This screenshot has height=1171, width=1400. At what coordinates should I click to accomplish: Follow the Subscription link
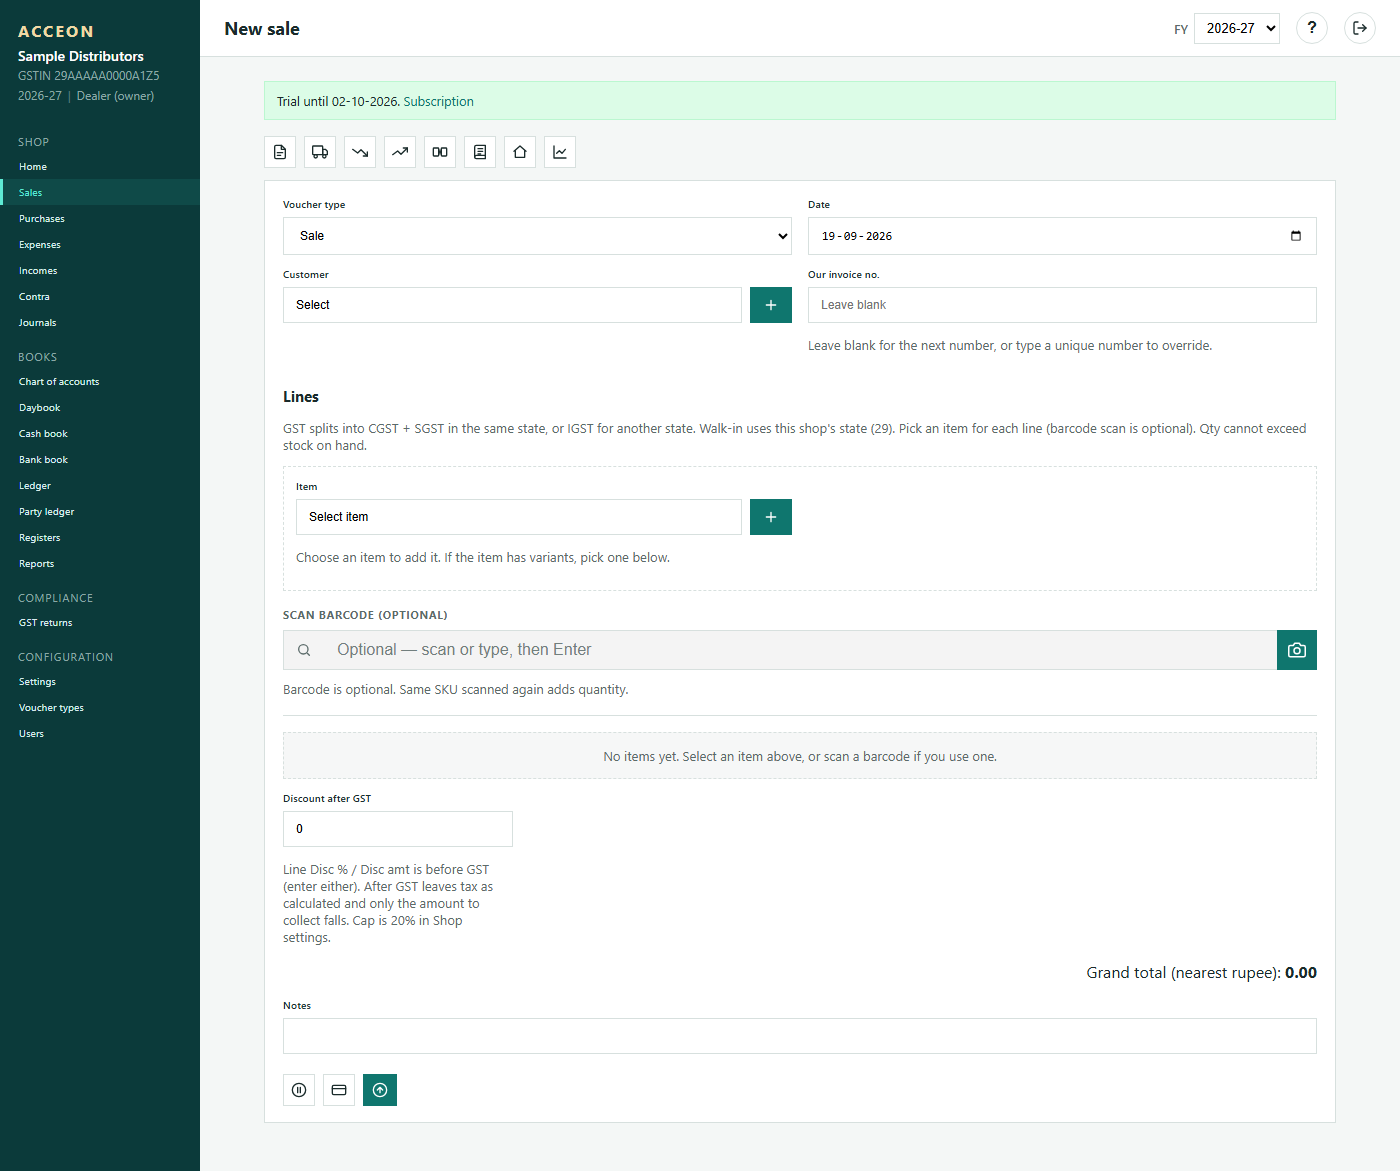point(438,101)
